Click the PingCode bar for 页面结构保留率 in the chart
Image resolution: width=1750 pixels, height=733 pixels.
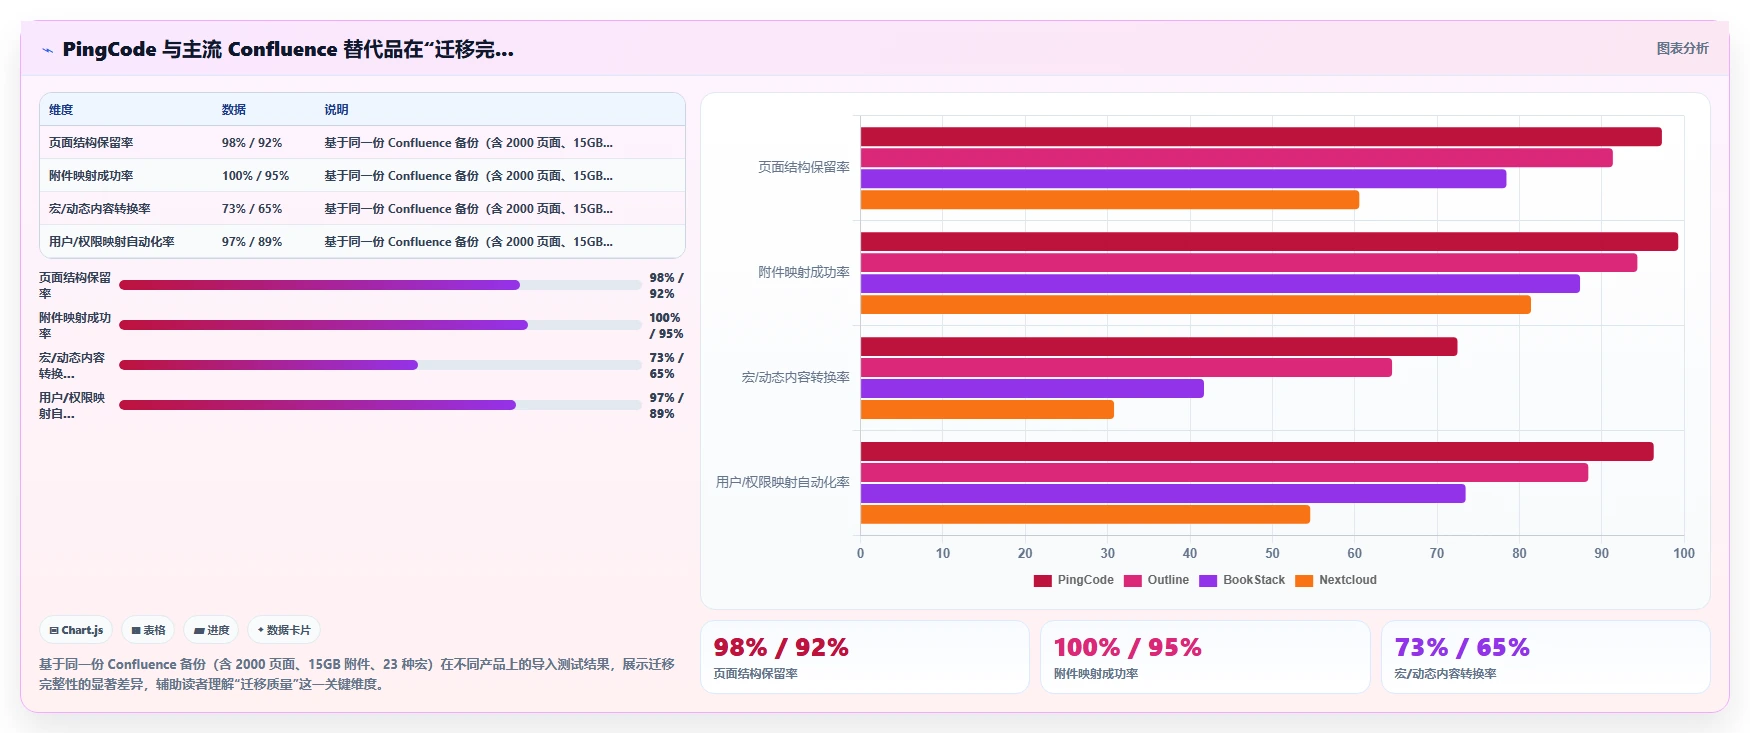click(1261, 137)
